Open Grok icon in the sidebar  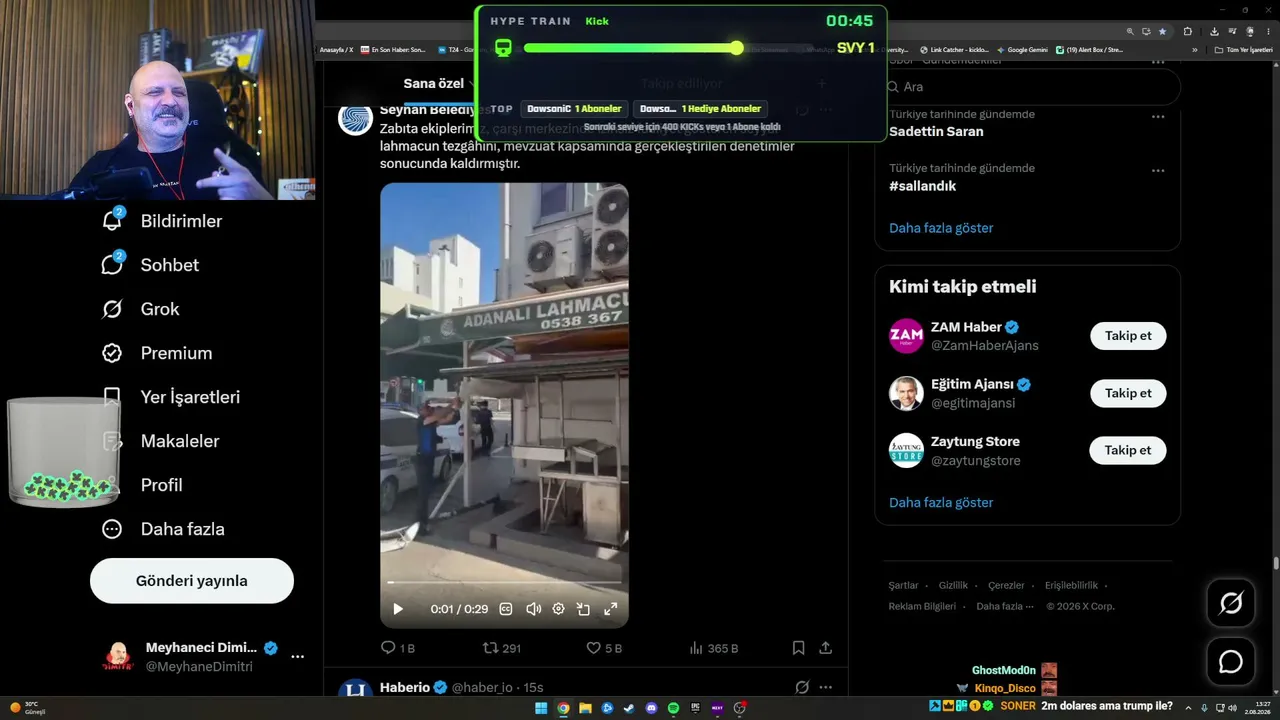click(x=112, y=309)
